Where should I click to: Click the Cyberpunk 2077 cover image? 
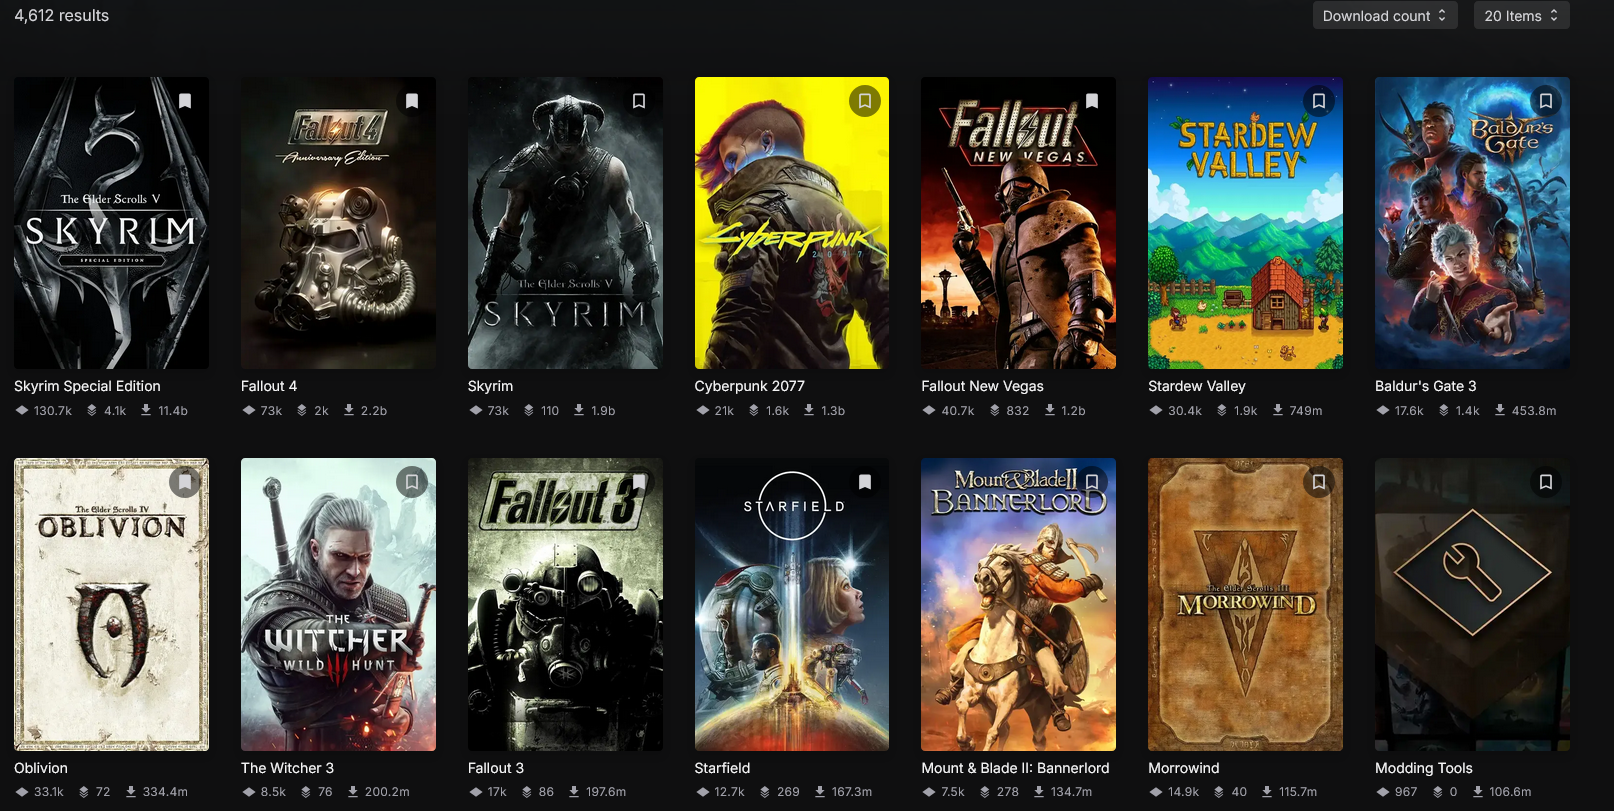click(792, 223)
